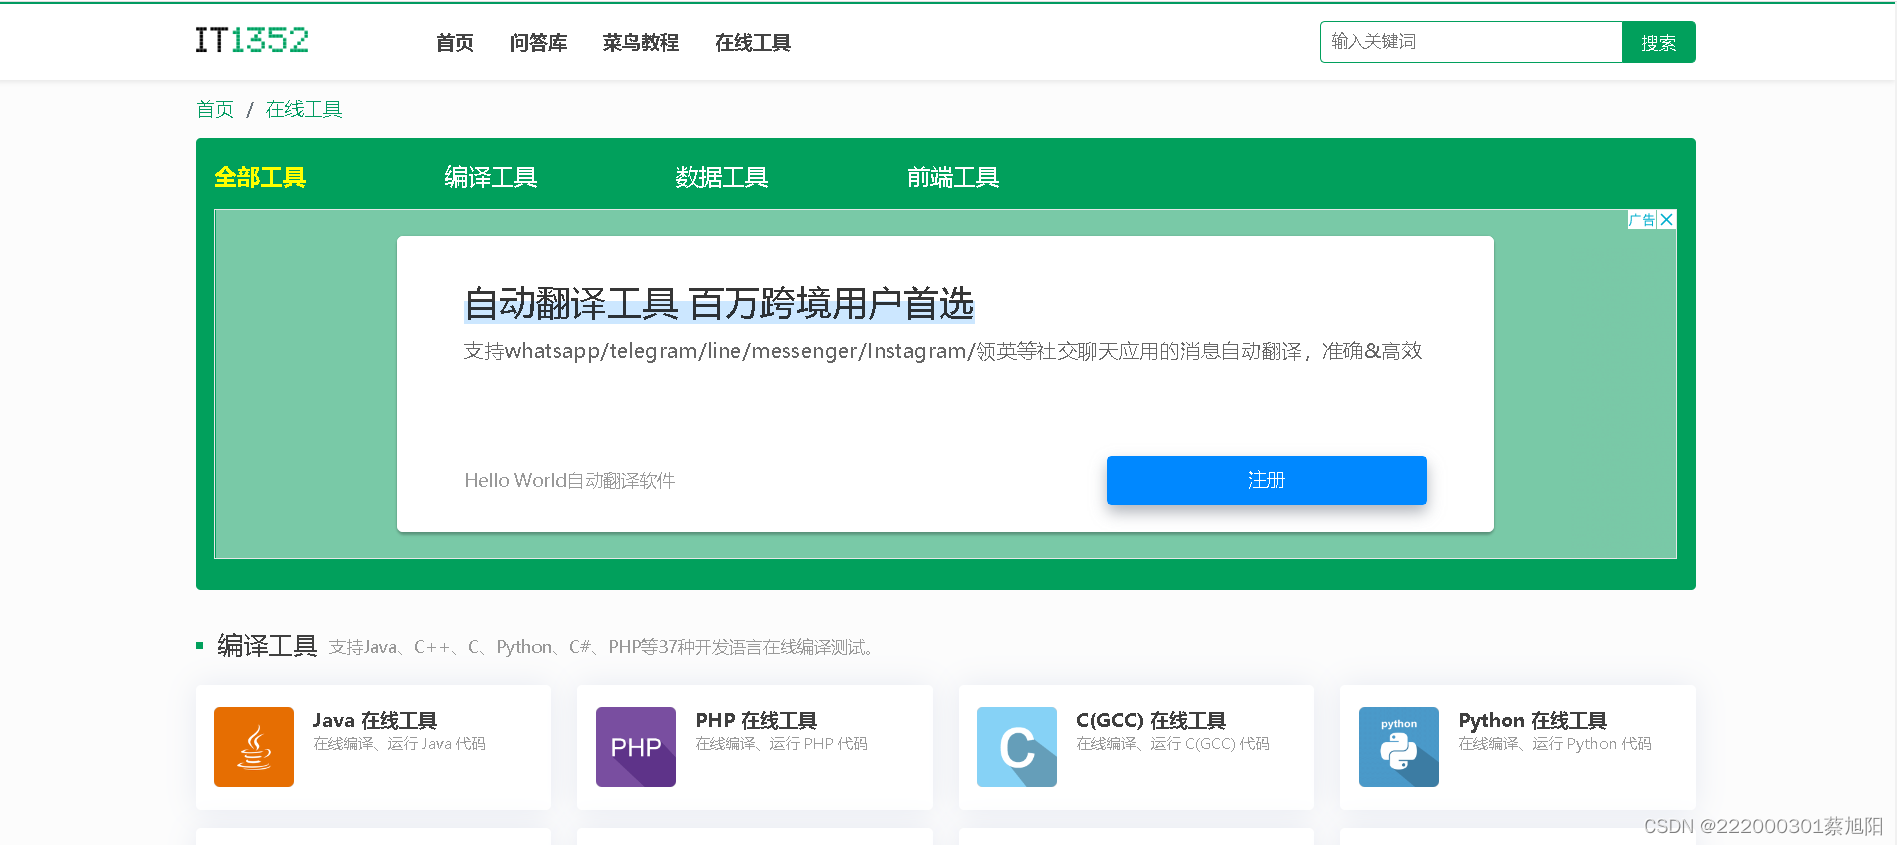Image resolution: width=1897 pixels, height=845 pixels.
Task: Open the blue C(GCC) tool icon
Action: (1017, 747)
